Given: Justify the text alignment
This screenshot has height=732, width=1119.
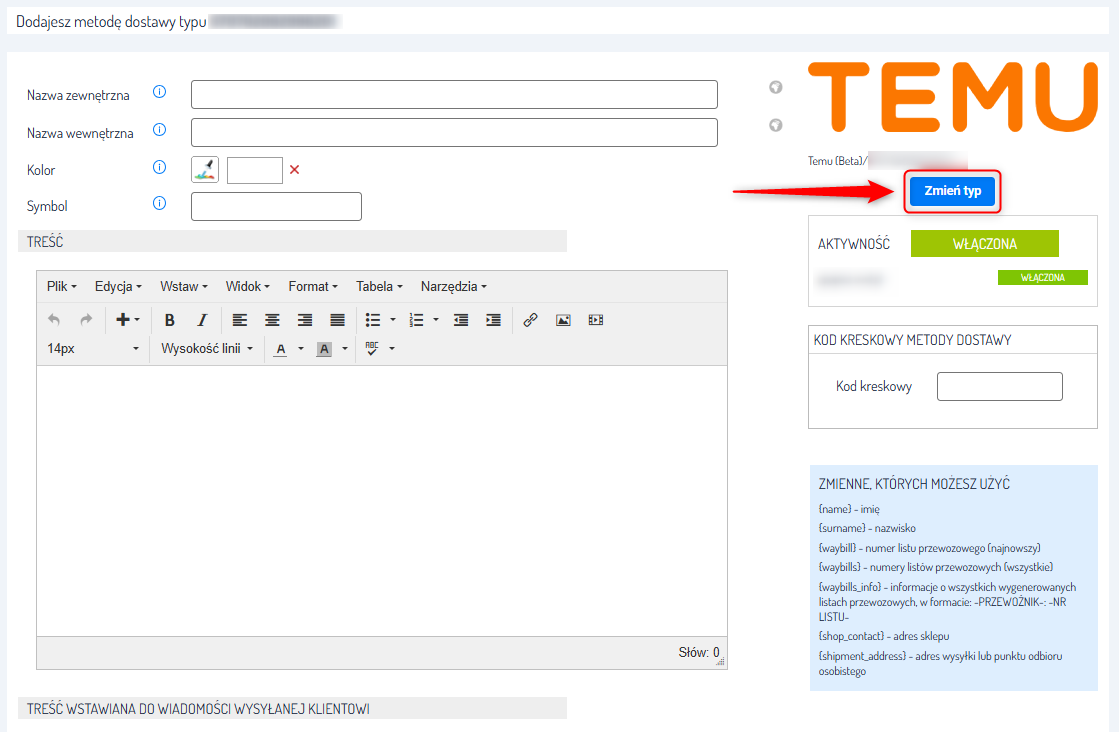Looking at the screenshot, I should point(338,320).
